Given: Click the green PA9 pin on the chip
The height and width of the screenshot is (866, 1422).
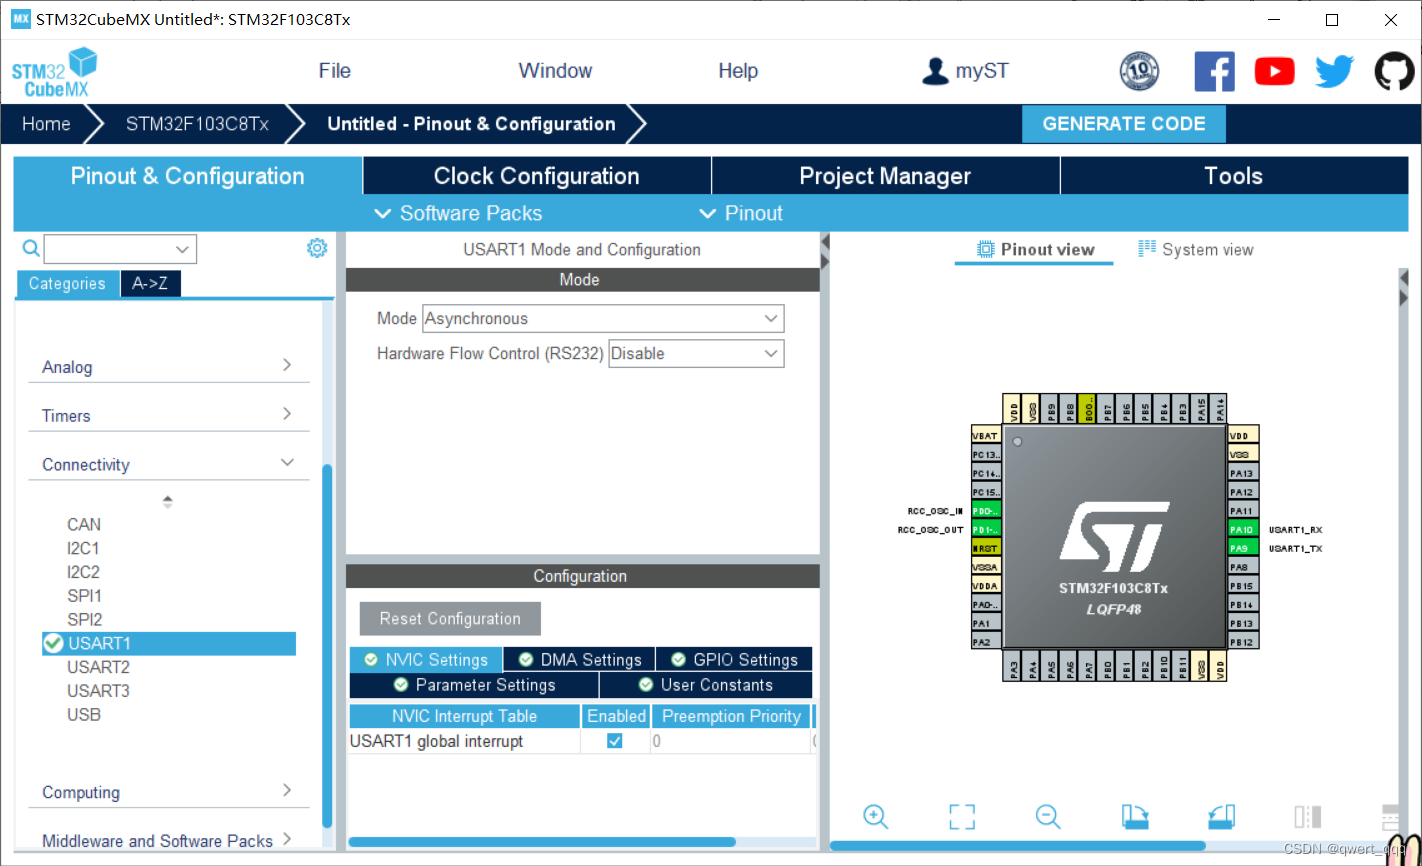Looking at the screenshot, I should [x=1243, y=548].
